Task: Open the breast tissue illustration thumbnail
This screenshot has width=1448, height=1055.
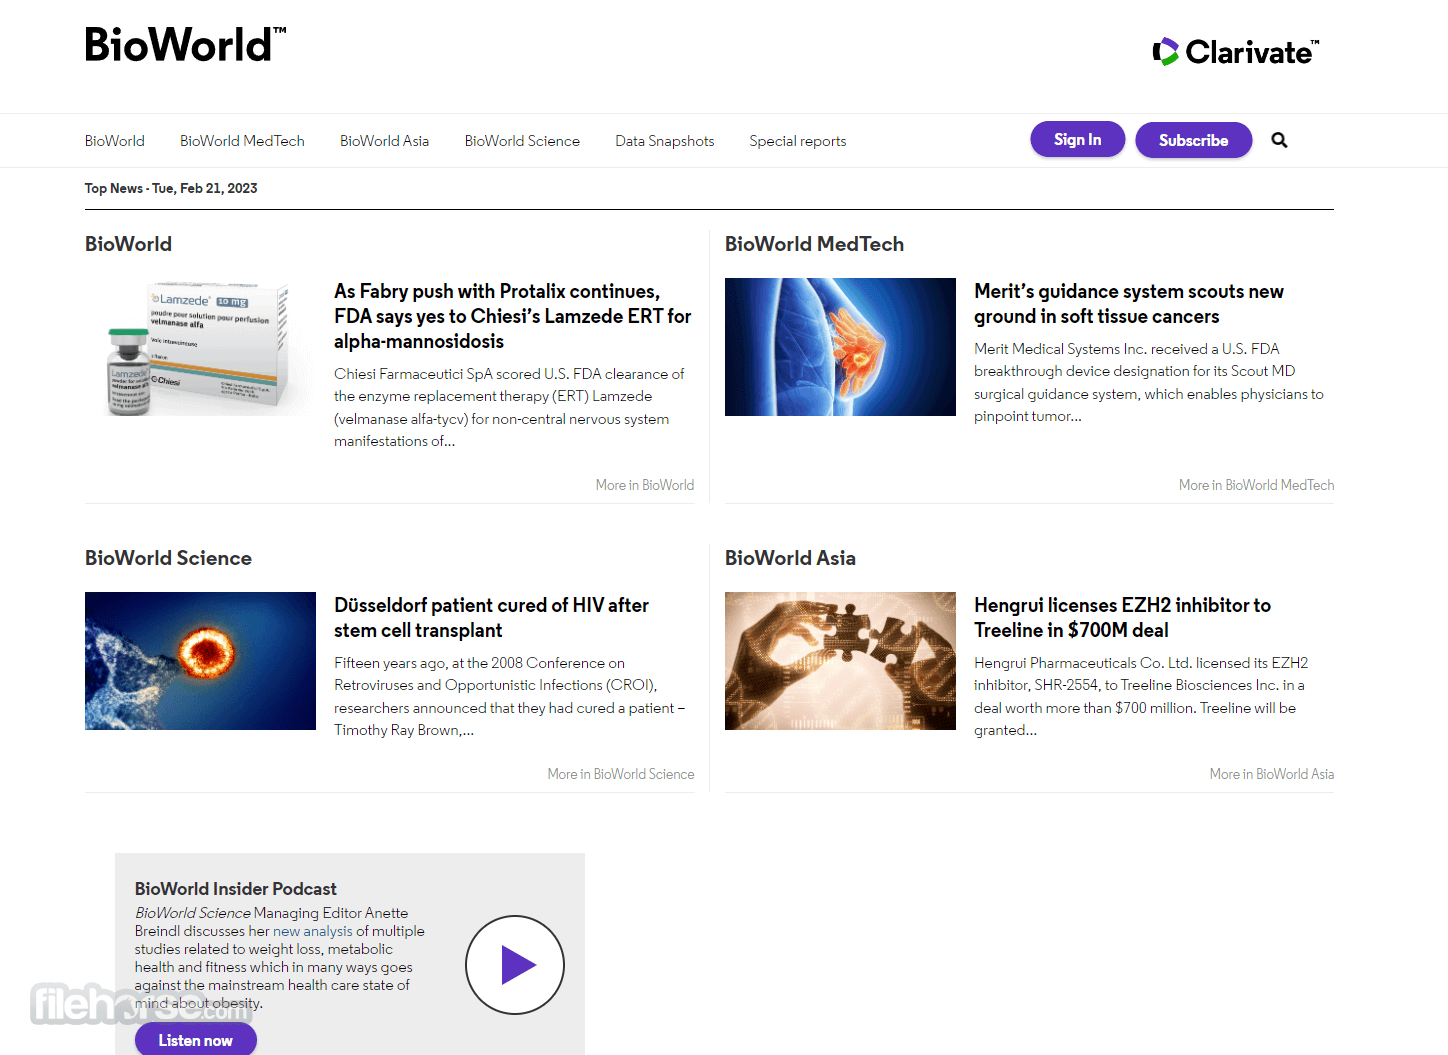Action: click(840, 347)
